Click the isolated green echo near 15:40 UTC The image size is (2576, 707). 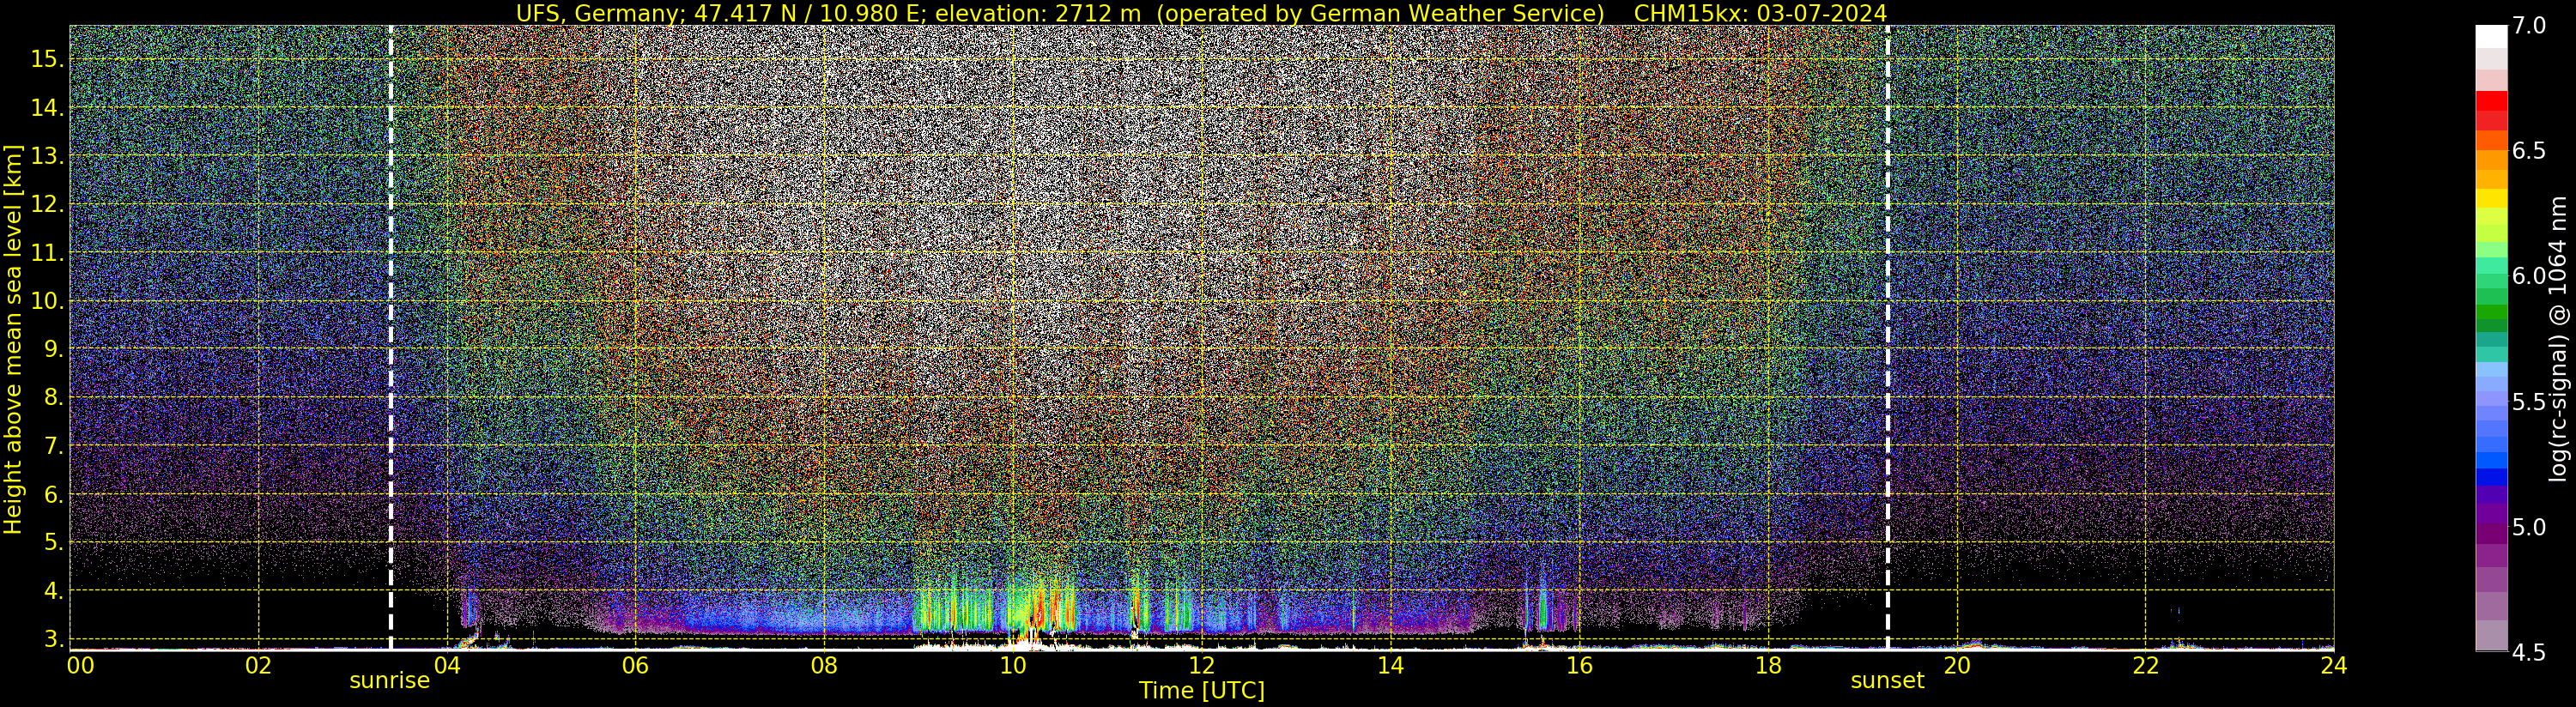pyautogui.click(x=1544, y=609)
